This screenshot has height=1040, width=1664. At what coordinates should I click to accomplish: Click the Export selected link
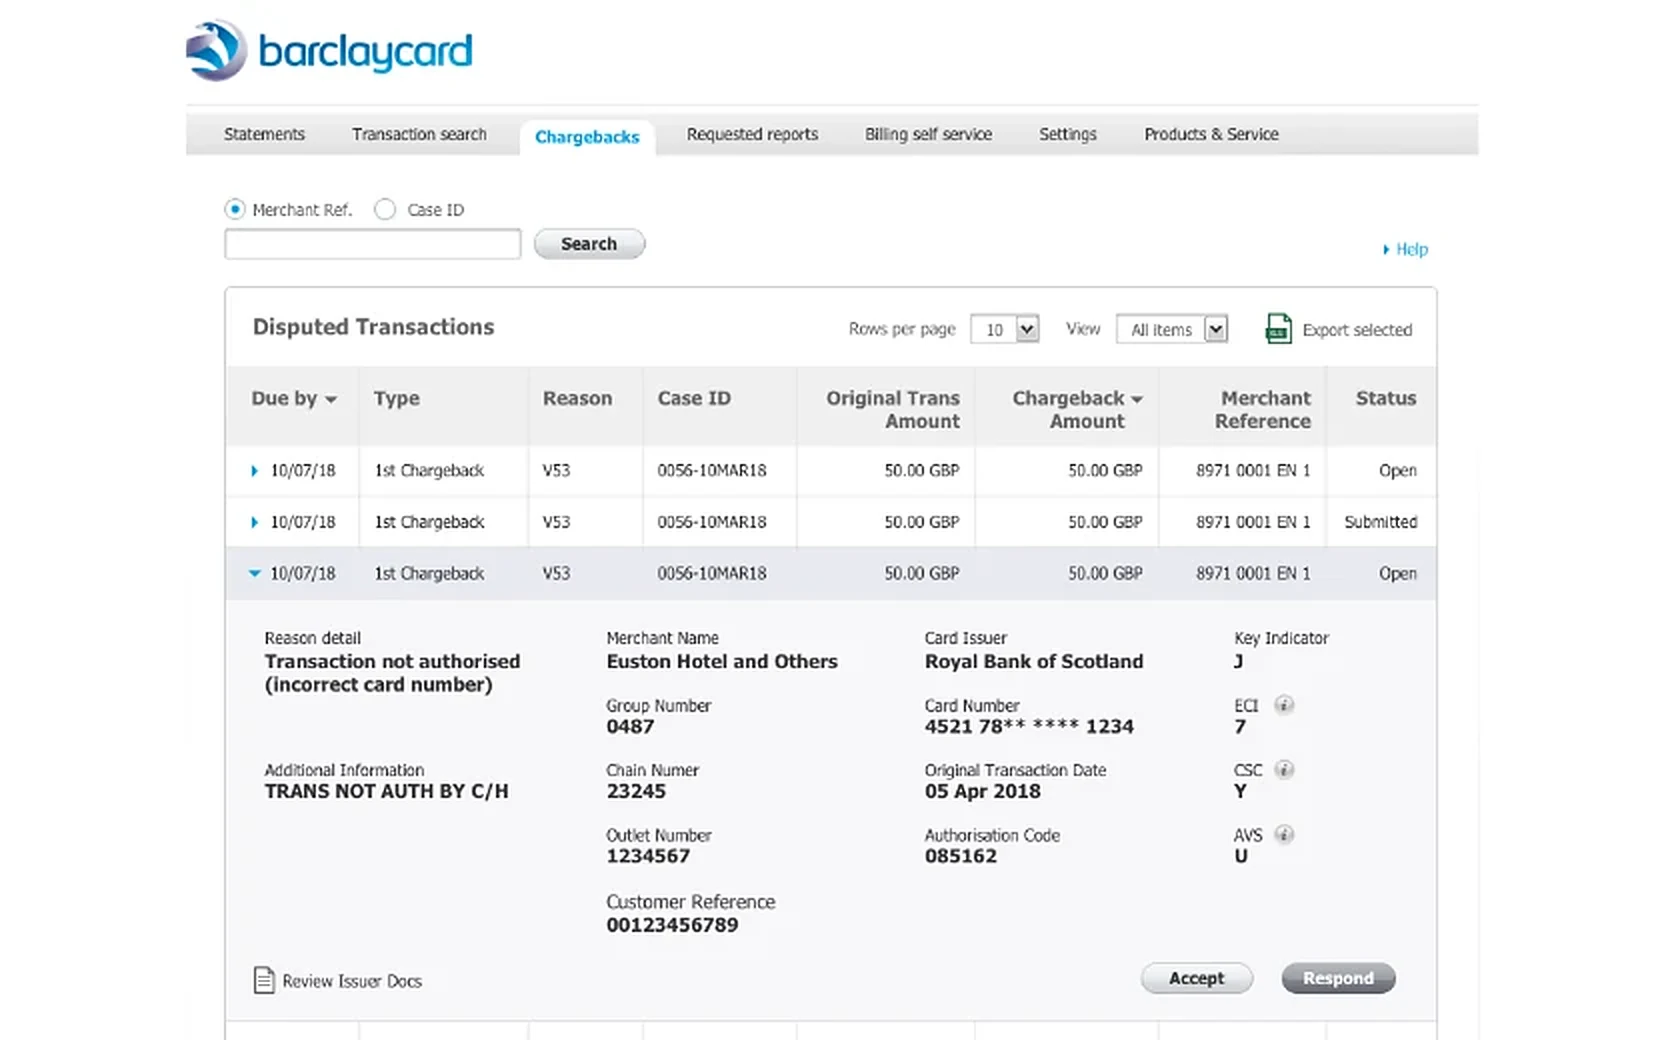(x=1357, y=330)
